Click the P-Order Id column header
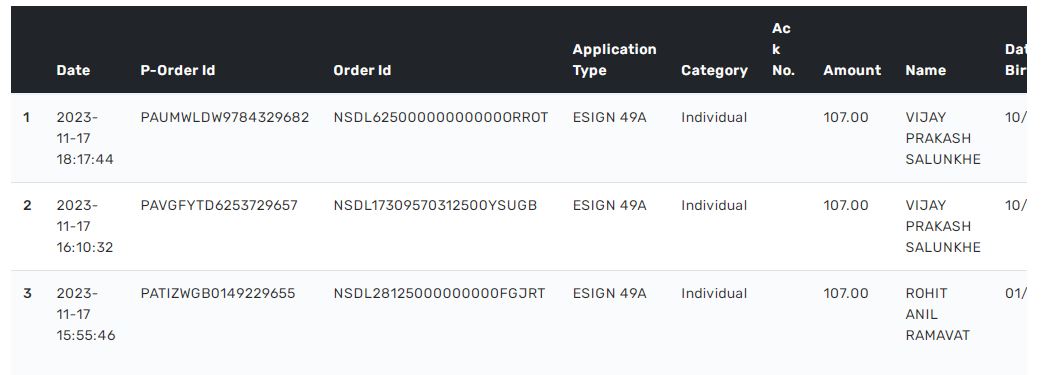Image resolution: width=1045 pixels, height=375 pixels. 178,71
